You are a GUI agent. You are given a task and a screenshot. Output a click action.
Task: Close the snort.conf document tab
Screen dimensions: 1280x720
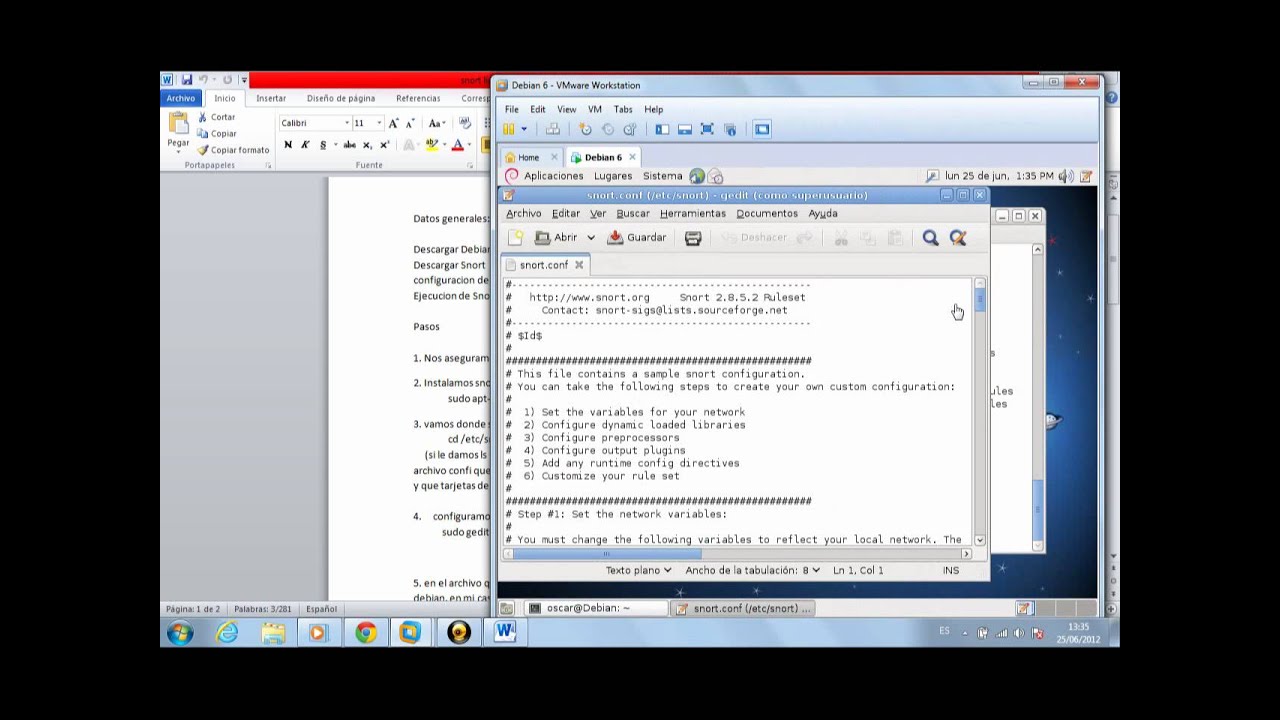tap(578, 265)
